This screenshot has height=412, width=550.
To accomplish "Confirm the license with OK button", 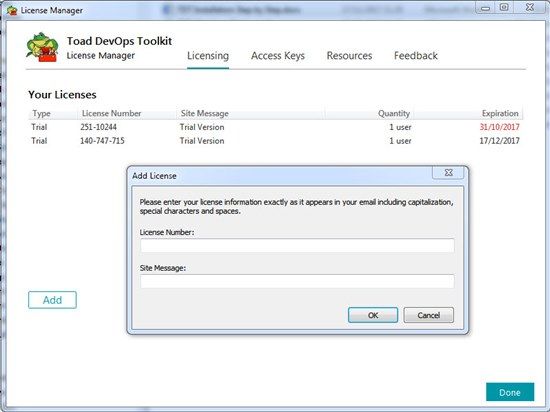I will click(x=373, y=315).
